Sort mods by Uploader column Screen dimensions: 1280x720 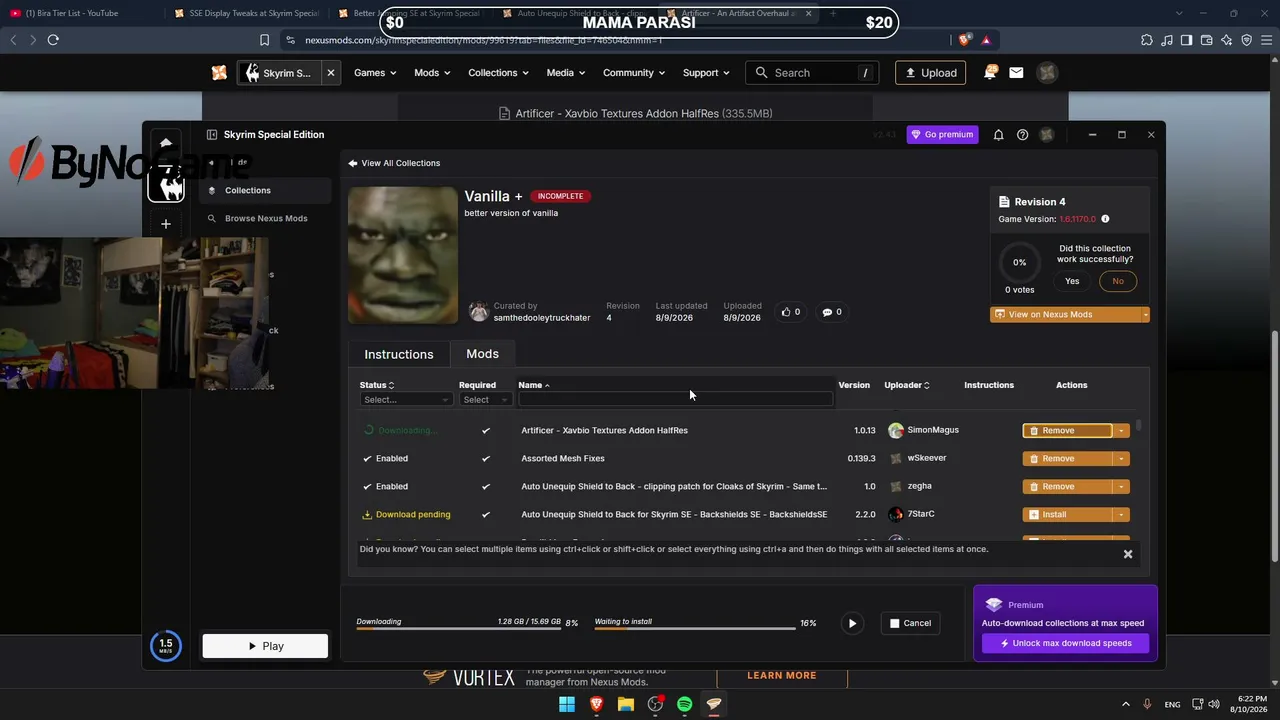(907, 385)
